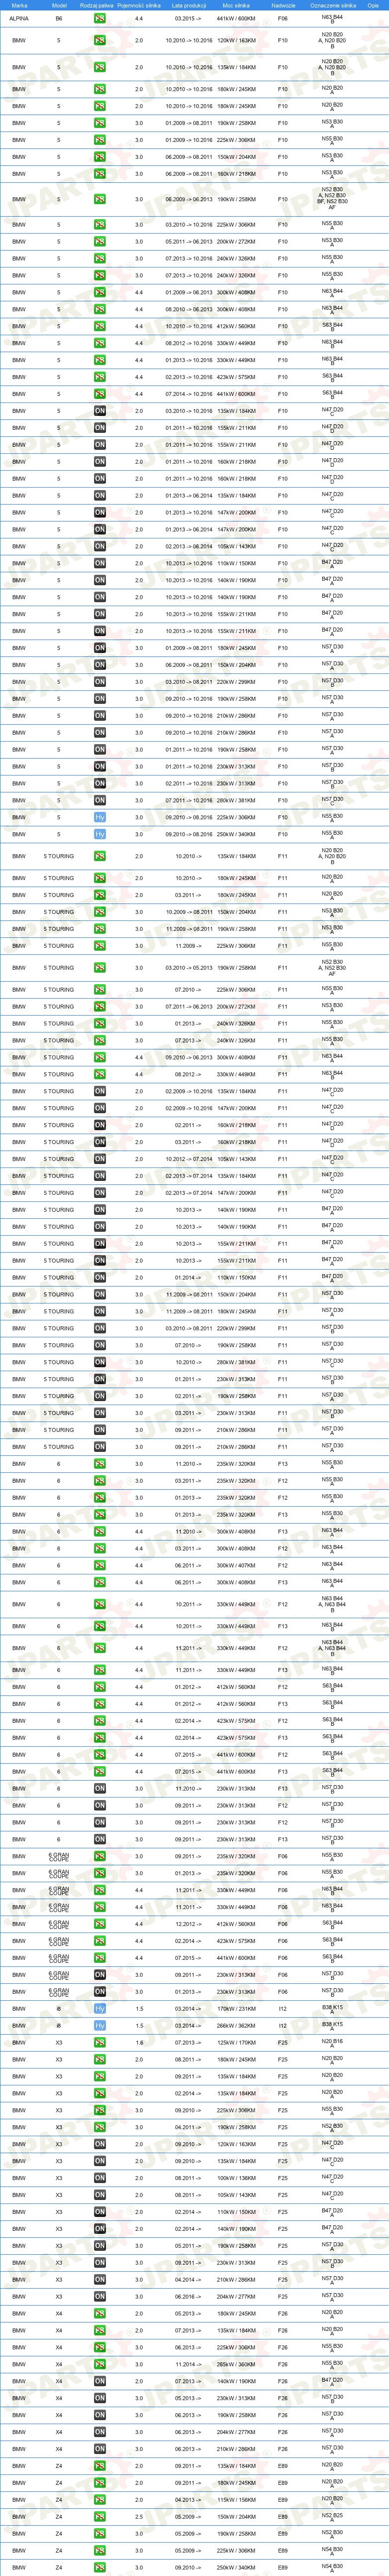Click petrol icon in 6 GRAN COUPE 412kW / 560KM row
The width and height of the screenshot is (389, 2576).
click(x=100, y=1924)
